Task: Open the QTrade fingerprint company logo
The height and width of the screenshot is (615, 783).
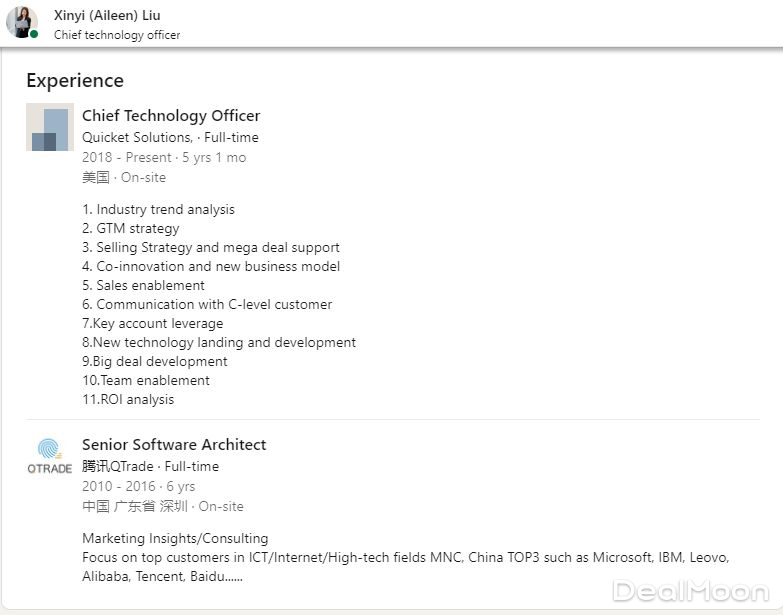Action: pos(49,456)
